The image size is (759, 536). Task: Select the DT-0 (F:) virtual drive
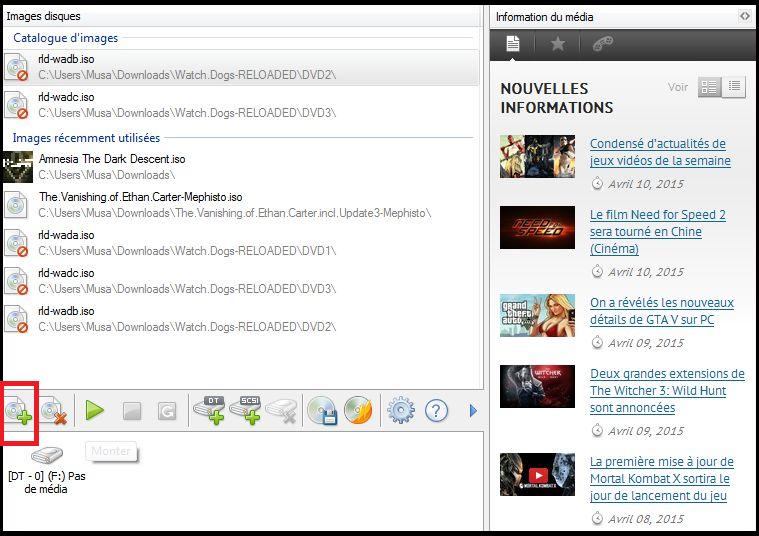46,470
